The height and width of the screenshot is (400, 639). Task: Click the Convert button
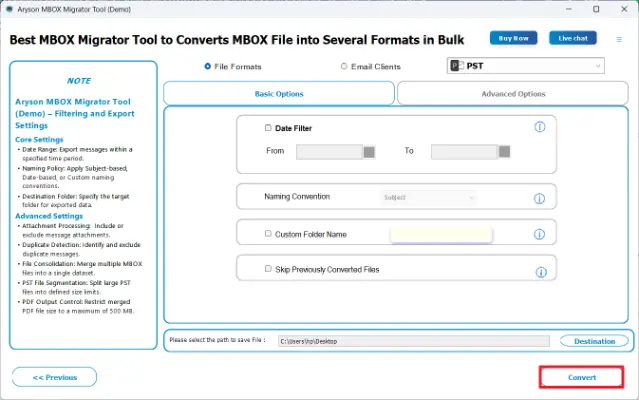tap(582, 377)
